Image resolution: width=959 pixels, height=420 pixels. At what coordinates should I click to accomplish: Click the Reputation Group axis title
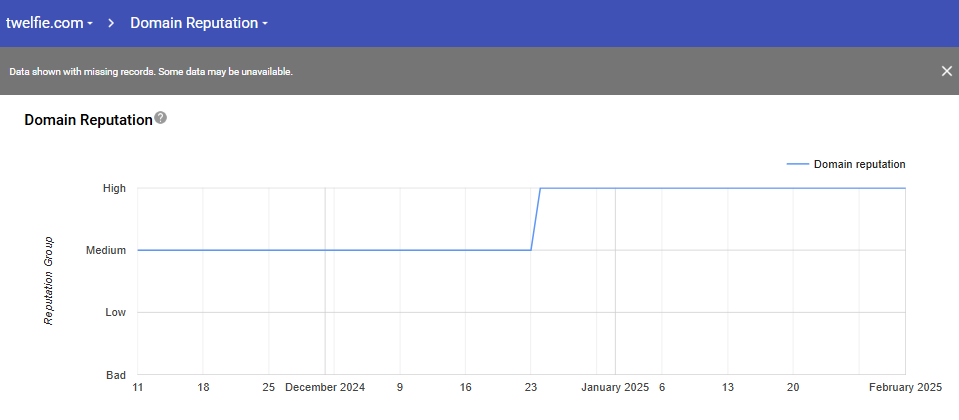[48, 281]
